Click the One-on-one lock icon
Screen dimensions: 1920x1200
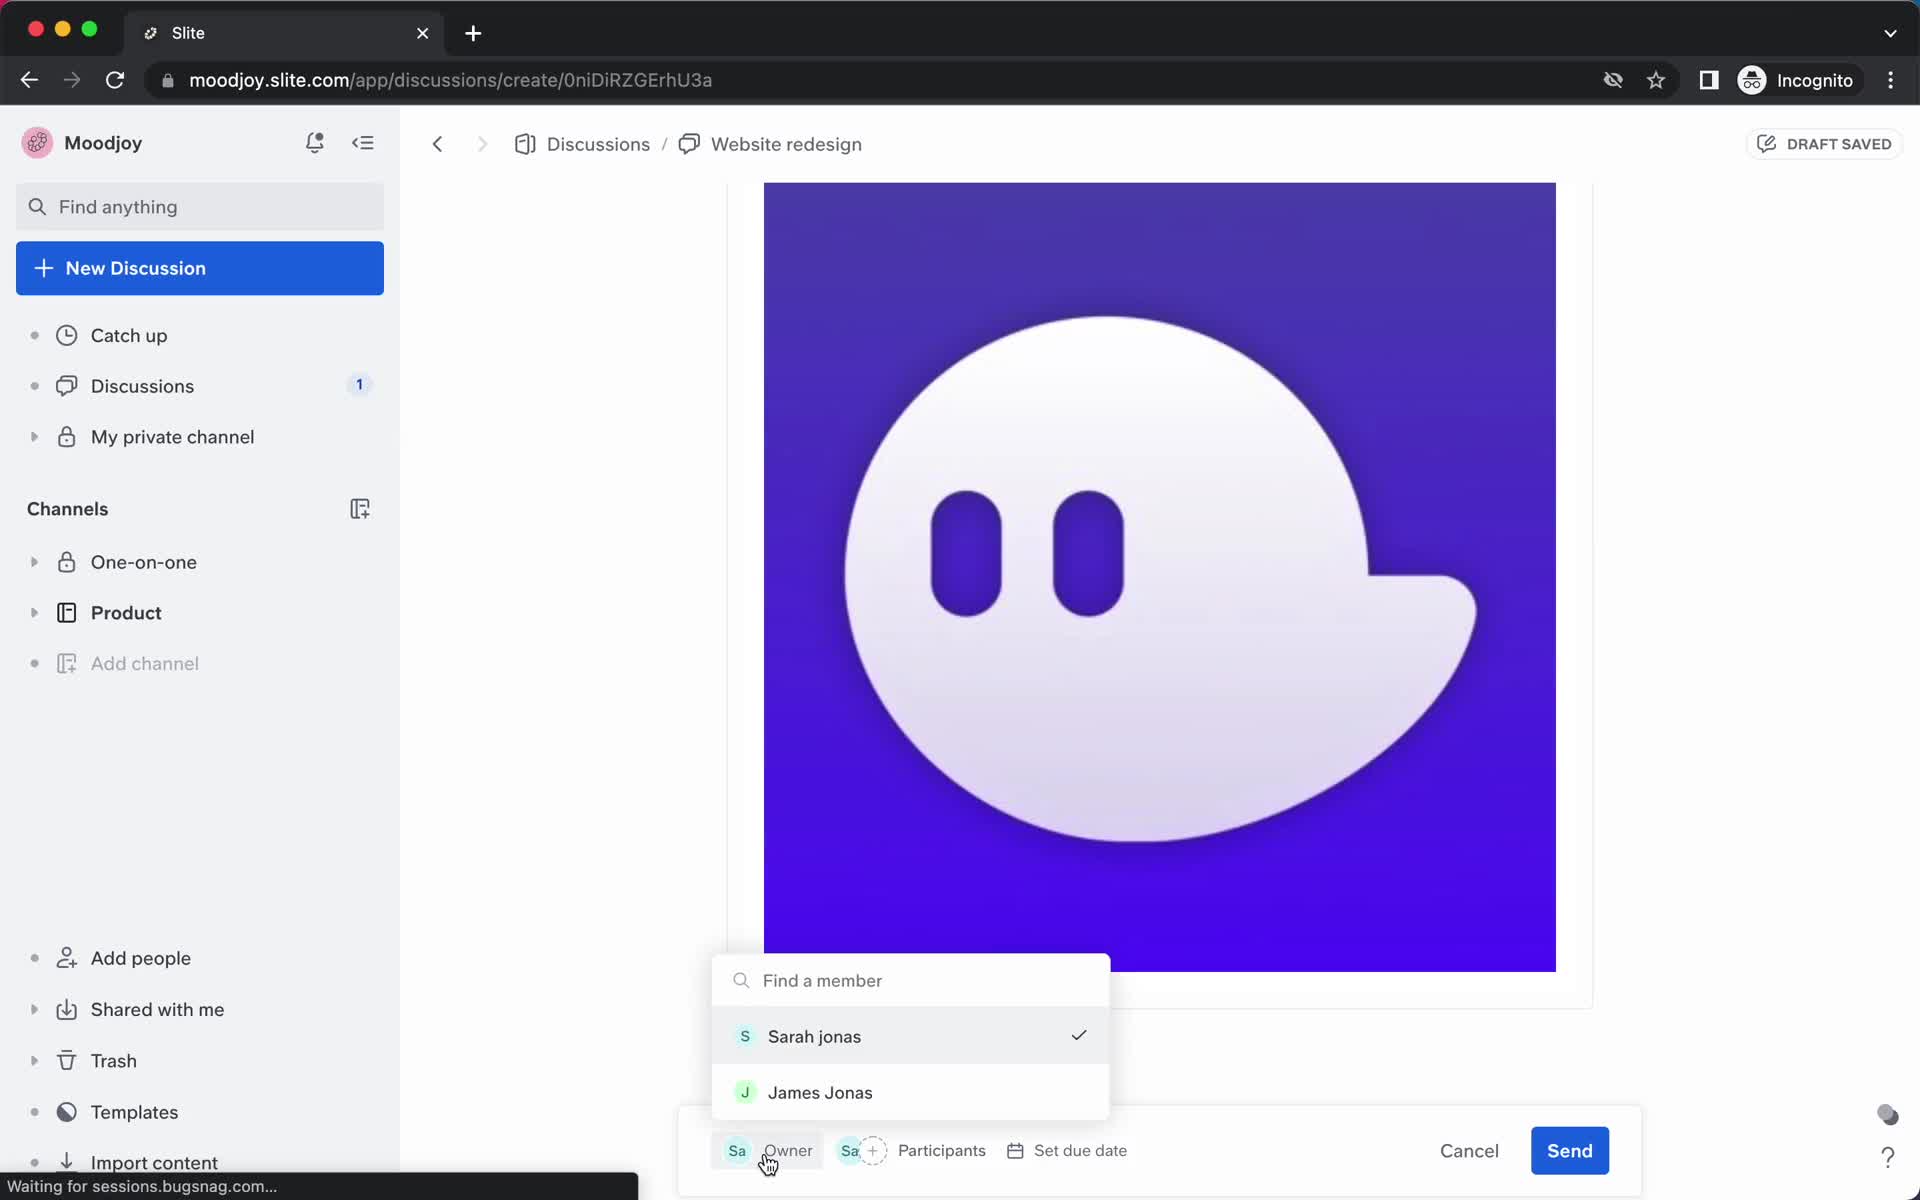point(66,562)
